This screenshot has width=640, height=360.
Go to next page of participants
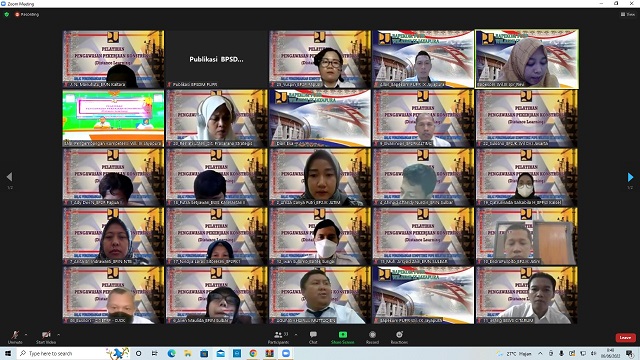[x=630, y=177]
